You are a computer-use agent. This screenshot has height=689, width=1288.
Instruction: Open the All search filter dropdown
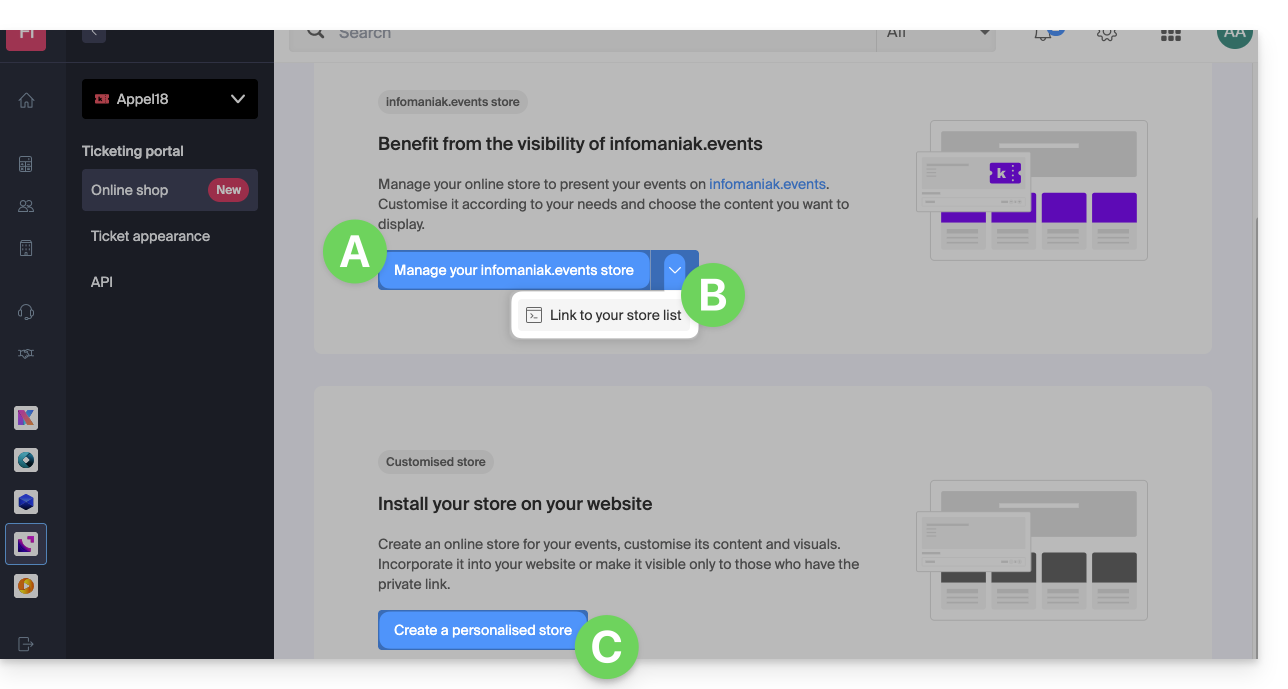(x=936, y=35)
